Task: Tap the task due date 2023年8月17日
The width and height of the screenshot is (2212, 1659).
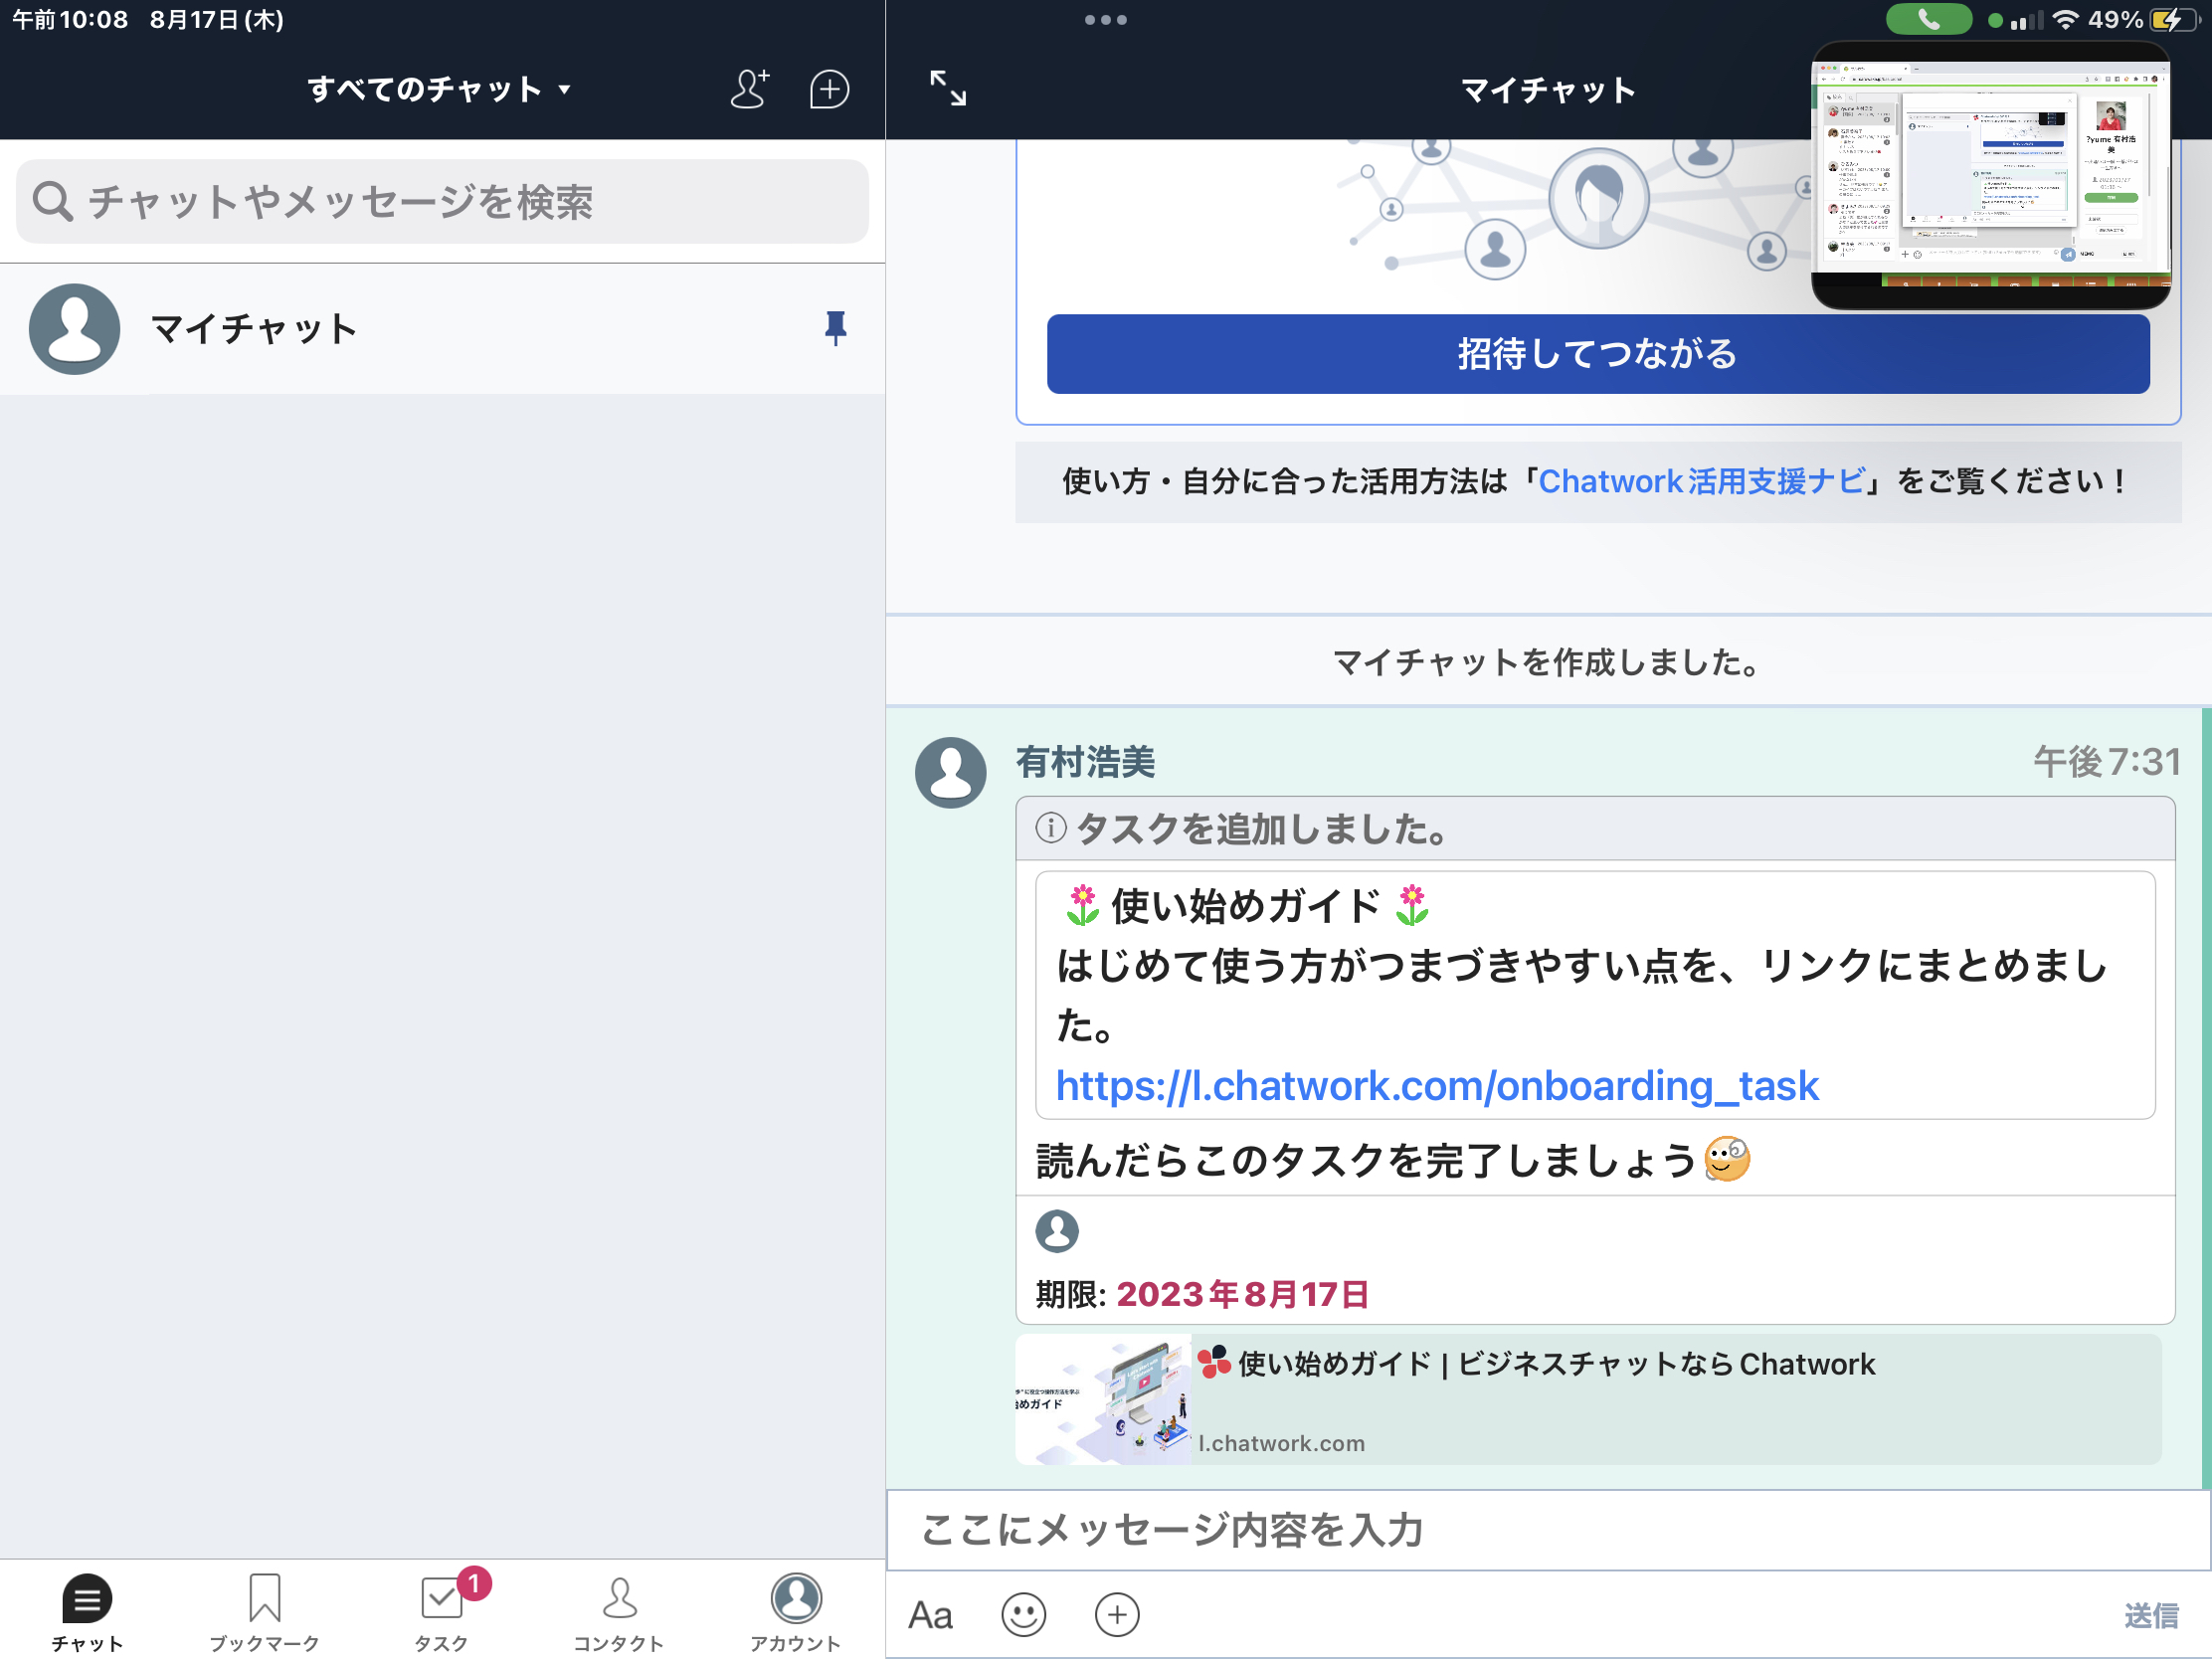Action: click(x=1242, y=1294)
